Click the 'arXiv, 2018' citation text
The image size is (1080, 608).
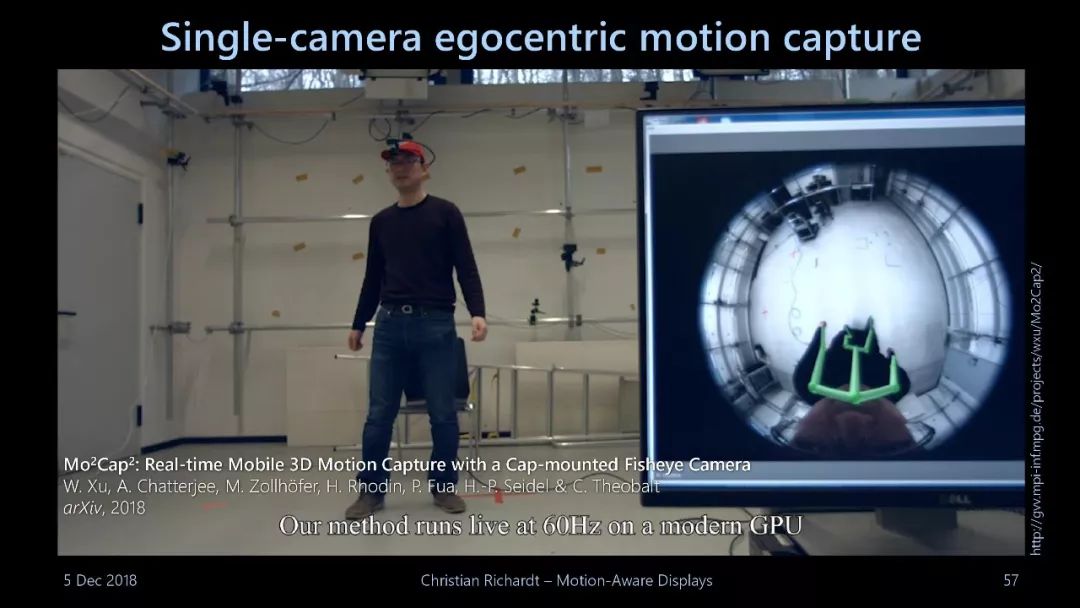pyautogui.click(x=104, y=507)
